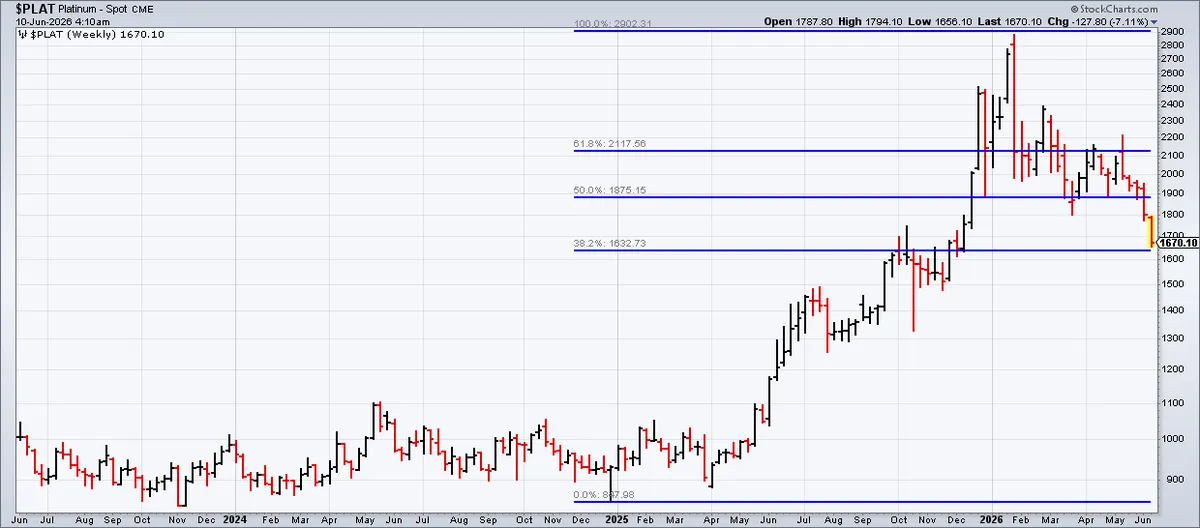Click the "38.2%: 1632.73" Fibonacci label
This screenshot has width=1200, height=528.
pyautogui.click(x=610, y=243)
